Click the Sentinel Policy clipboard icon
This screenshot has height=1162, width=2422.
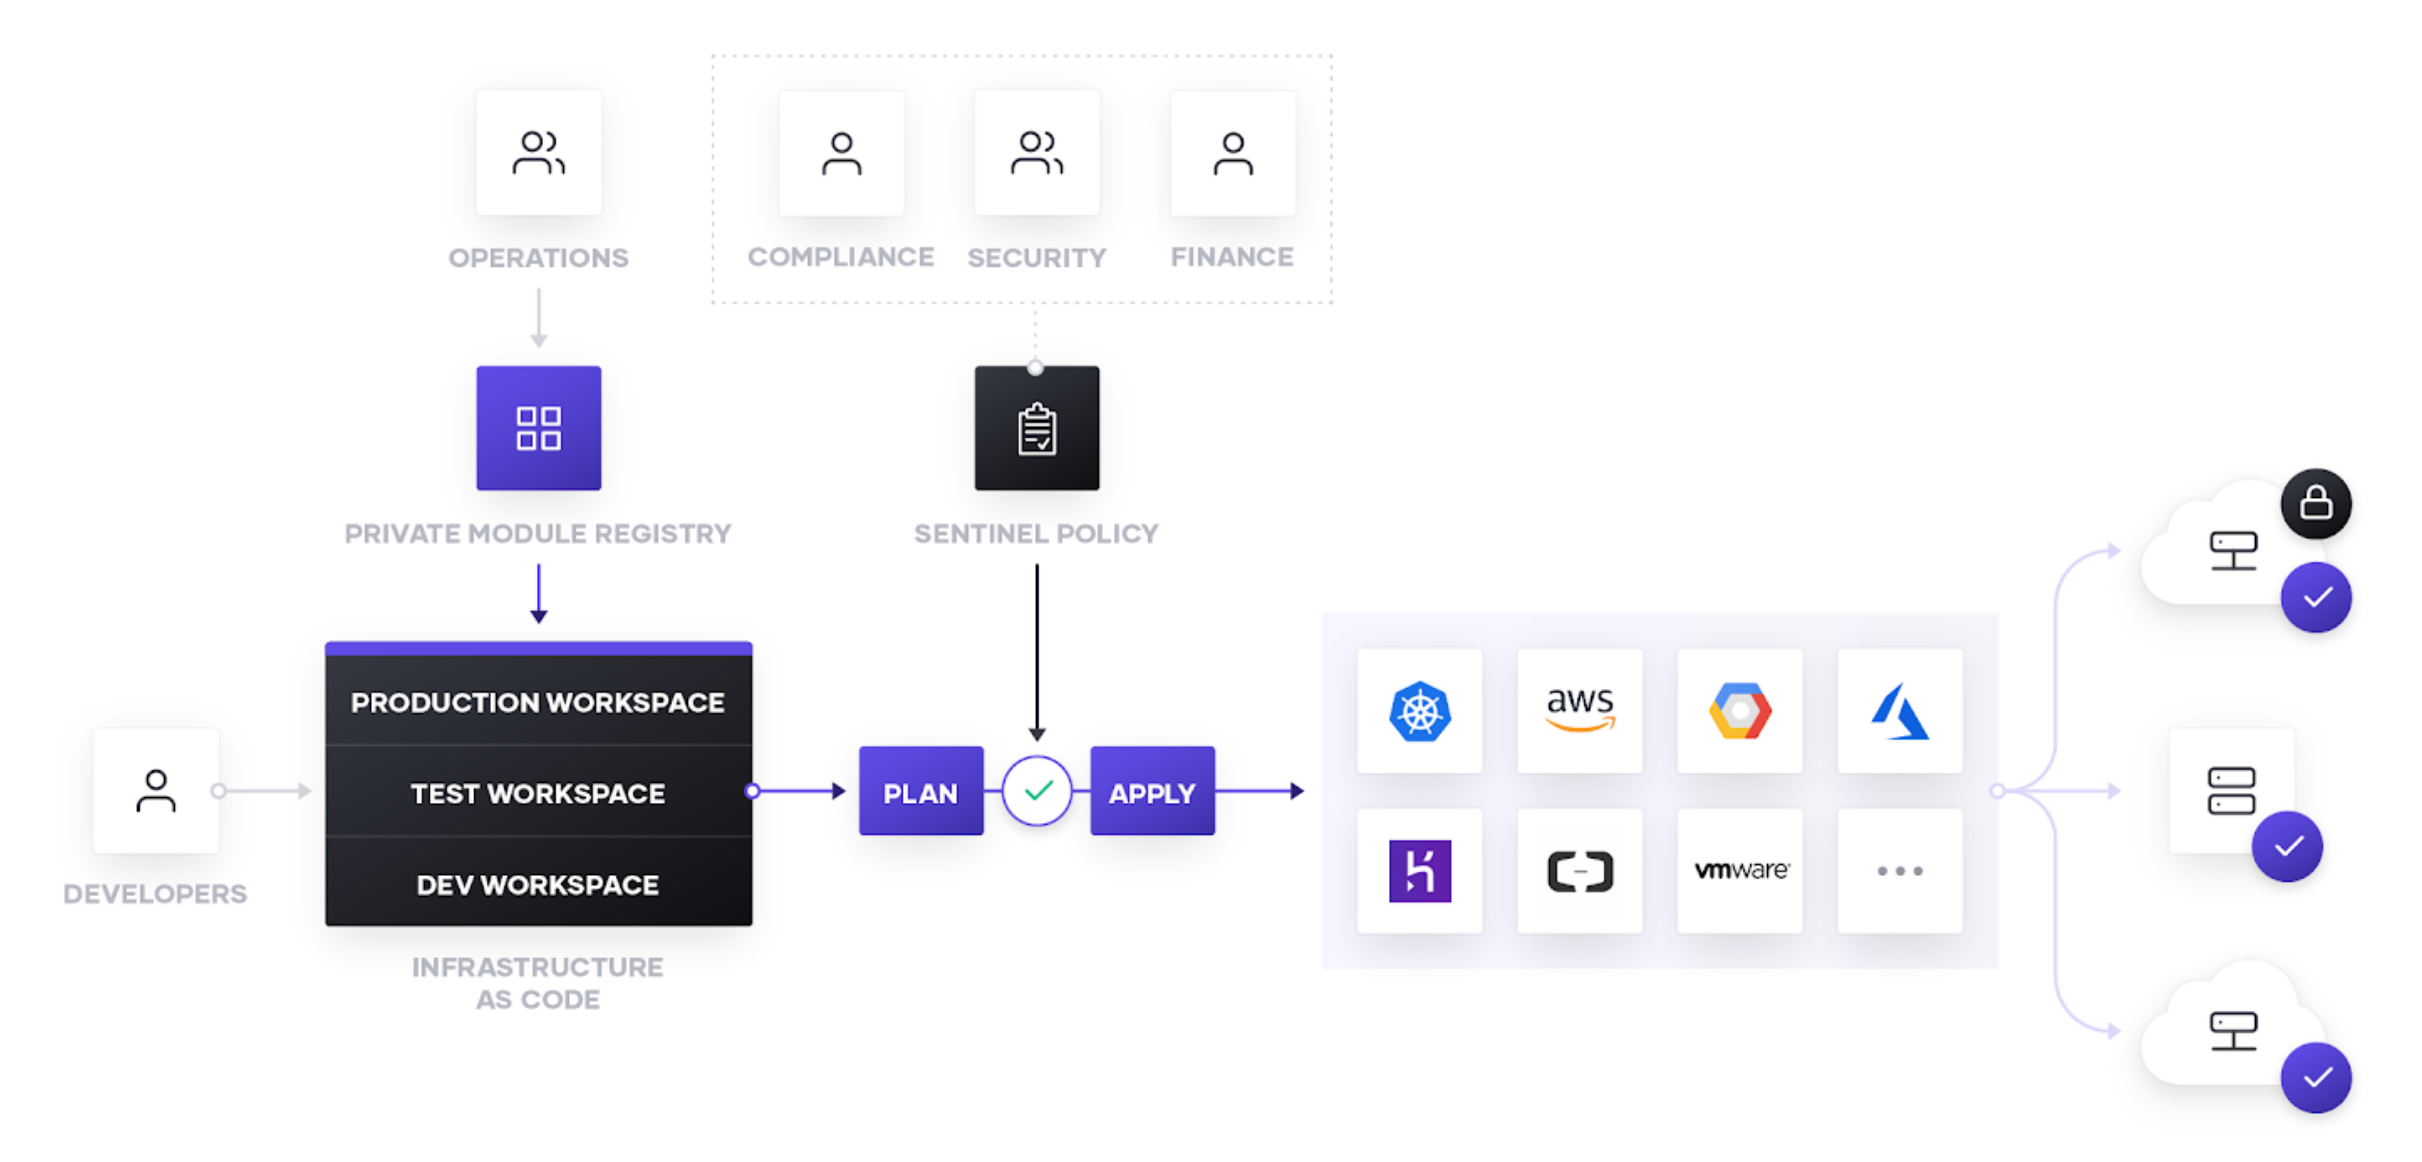click(1036, 429)
